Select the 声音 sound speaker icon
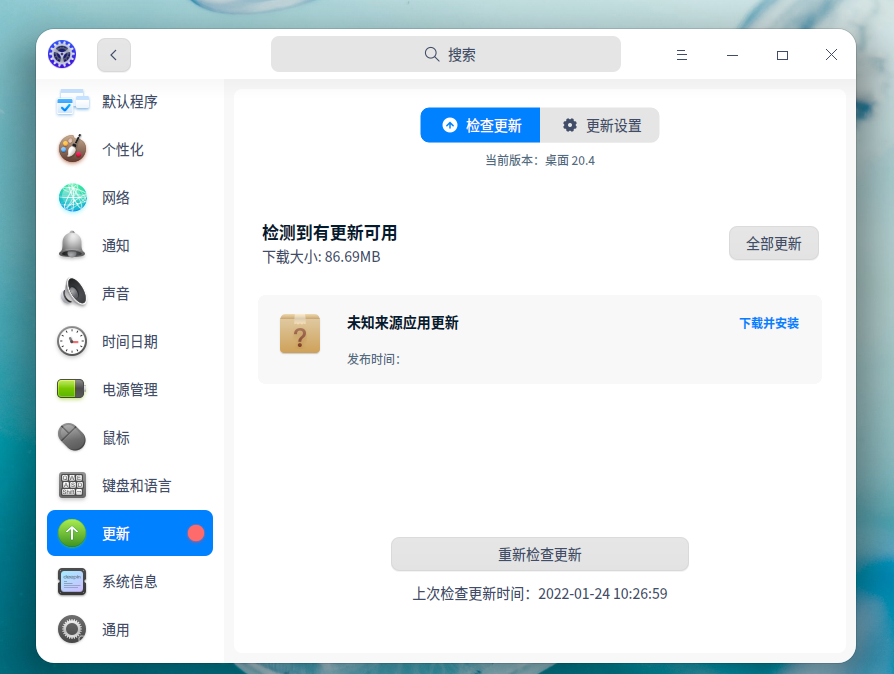Screen dimensions: 894x674 click(x=72, y=293)
